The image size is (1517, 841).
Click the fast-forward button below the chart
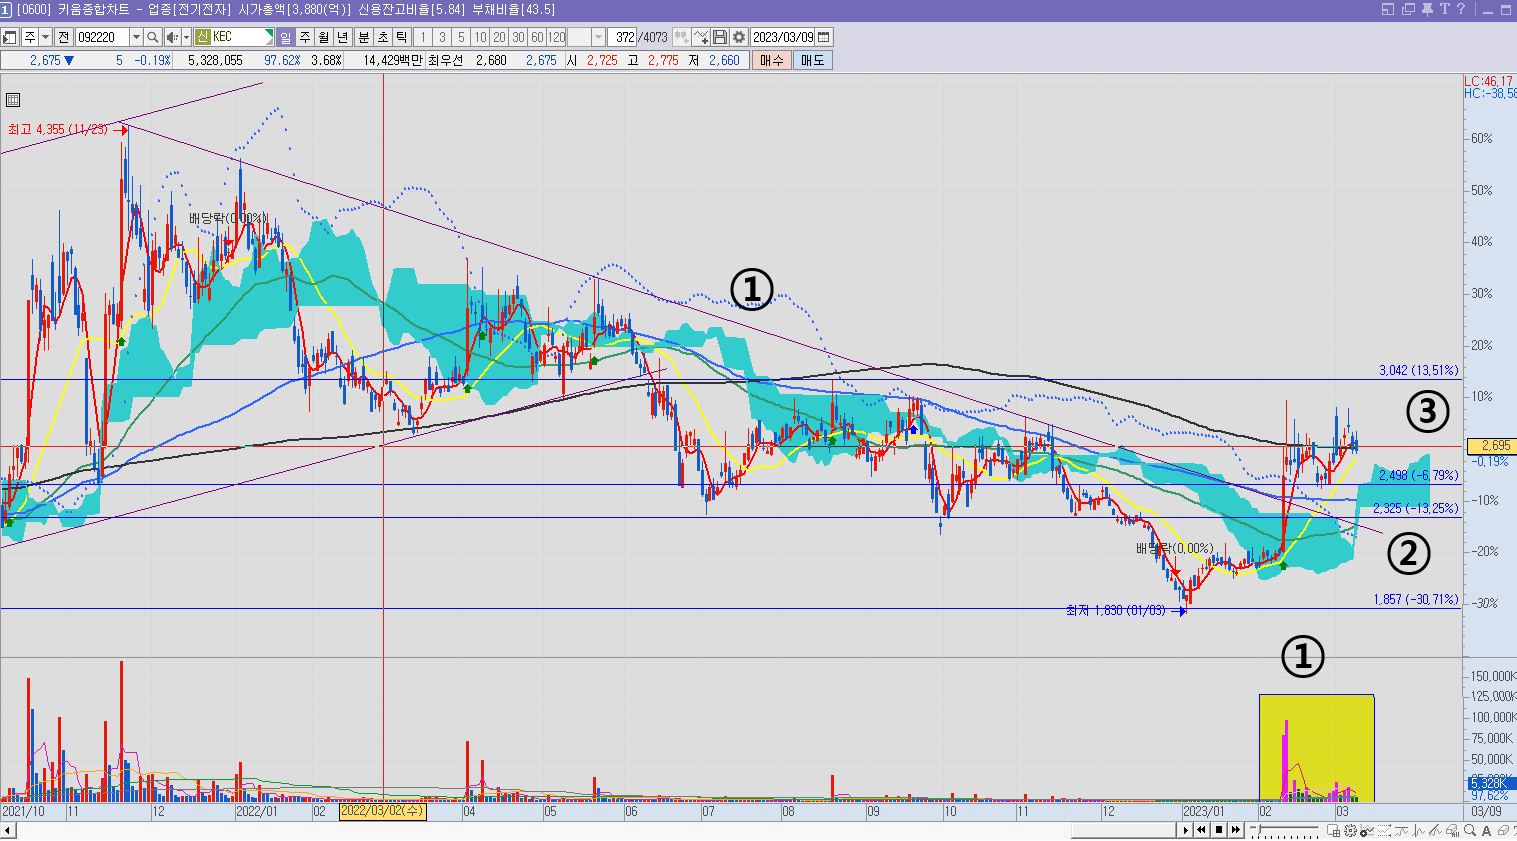pyautogui.click(x=1235, y=830)
